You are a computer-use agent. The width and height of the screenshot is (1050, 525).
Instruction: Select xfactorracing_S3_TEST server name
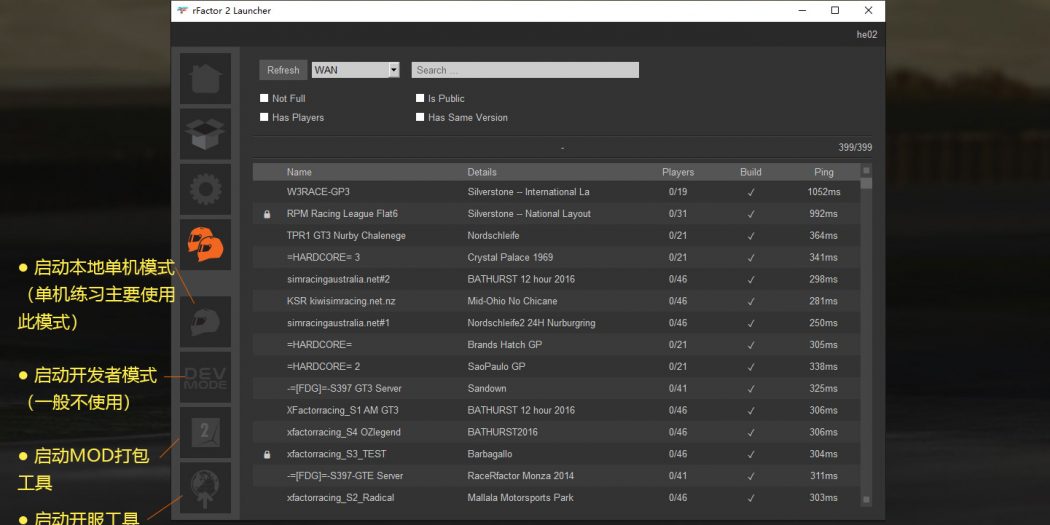click(x=336, y=454)
